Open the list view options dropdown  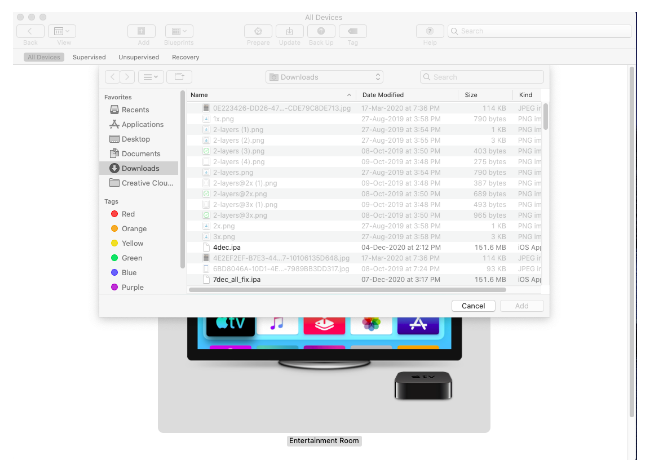151,77
